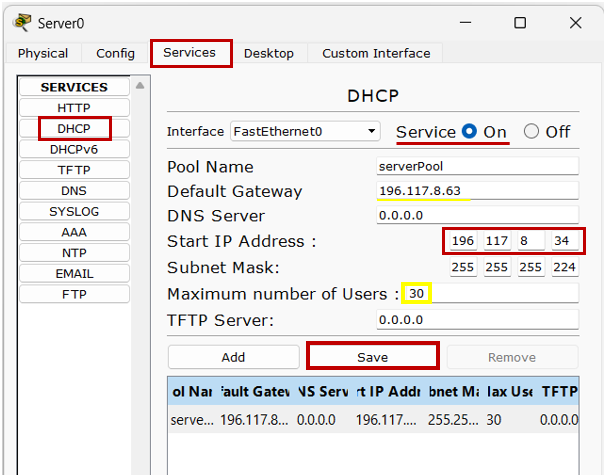Open the DNS service settings
This screenshot has width=613, height=475.
[x=74, y=190]
